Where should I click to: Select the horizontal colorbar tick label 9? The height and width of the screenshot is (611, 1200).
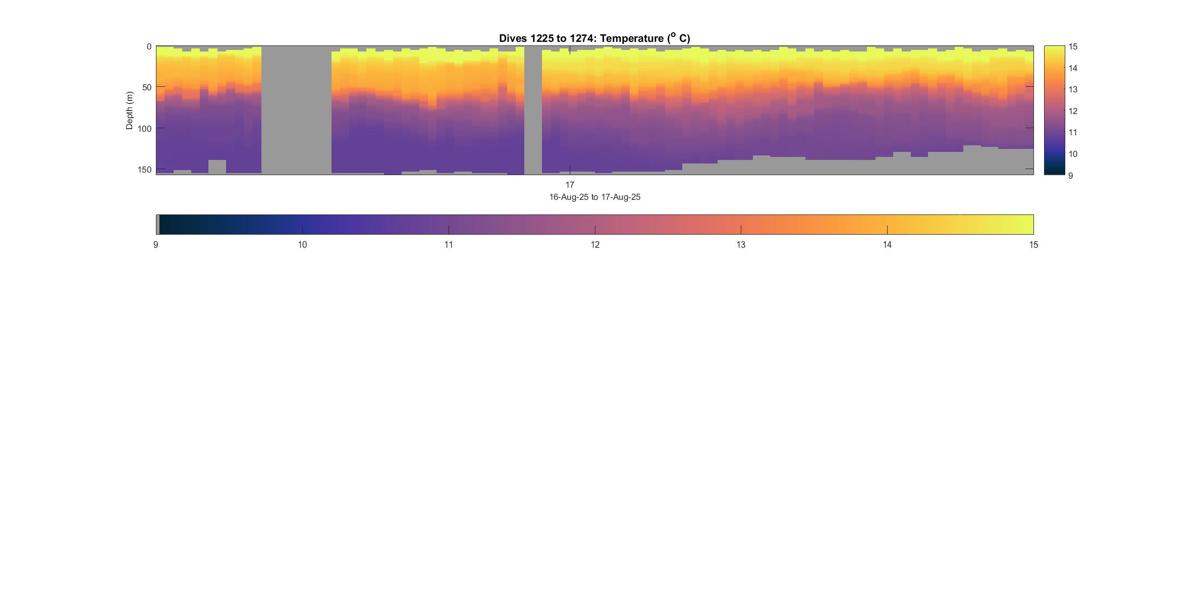[156, 244]
